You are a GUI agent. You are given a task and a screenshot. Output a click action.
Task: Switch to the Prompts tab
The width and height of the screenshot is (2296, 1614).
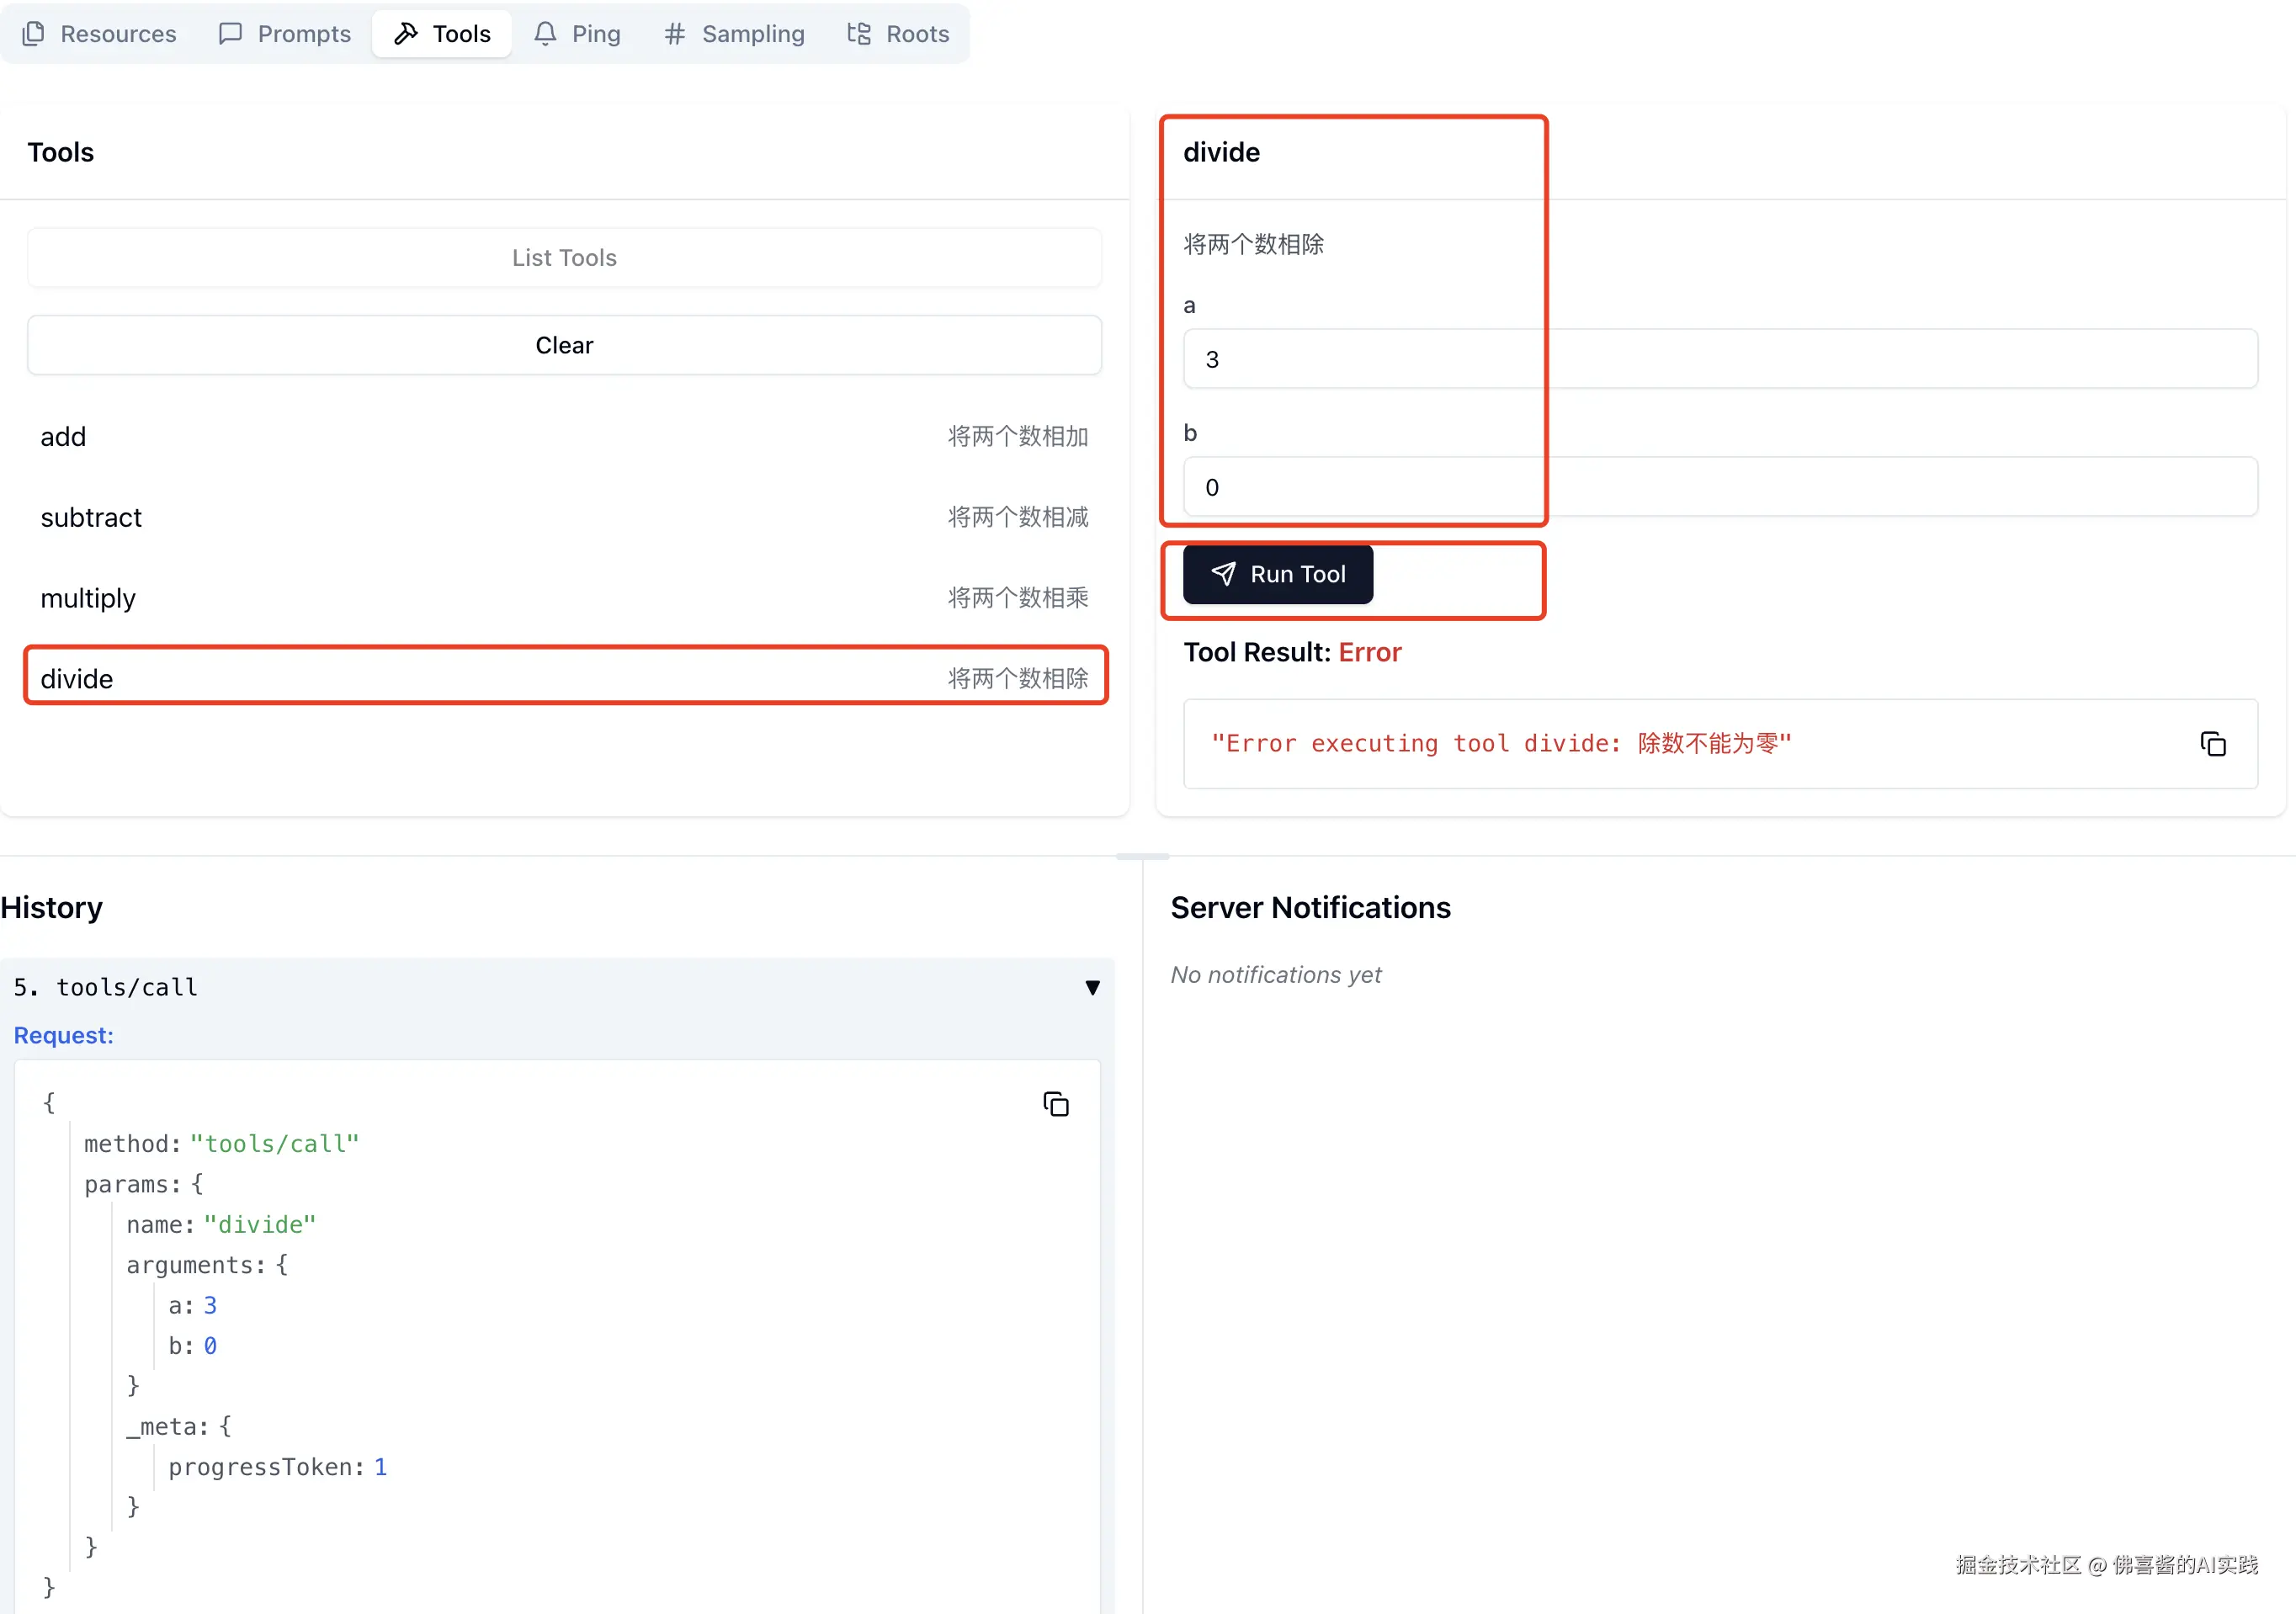(x=285, y=34)
